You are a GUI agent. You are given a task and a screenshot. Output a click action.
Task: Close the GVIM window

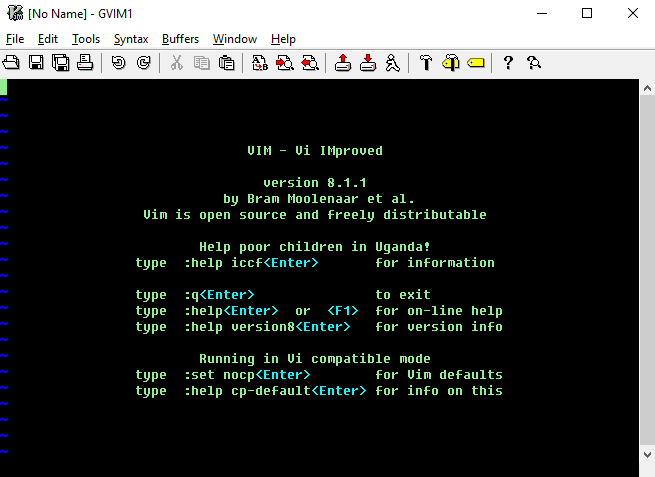point(632,13)
